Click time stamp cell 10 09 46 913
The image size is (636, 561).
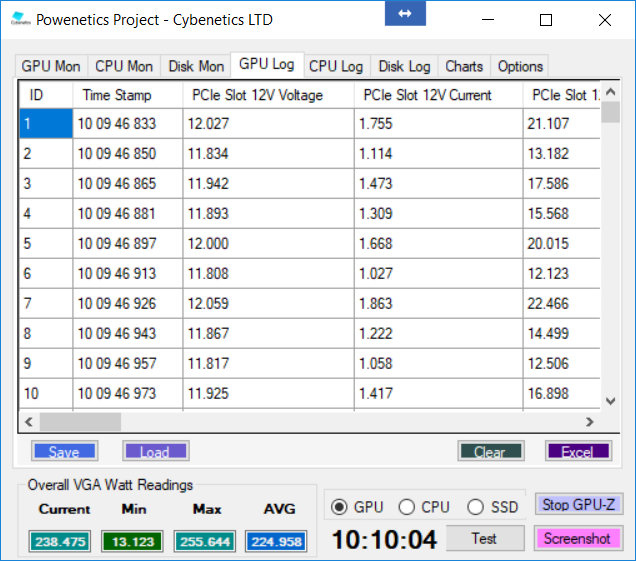(x=128, y=273)
